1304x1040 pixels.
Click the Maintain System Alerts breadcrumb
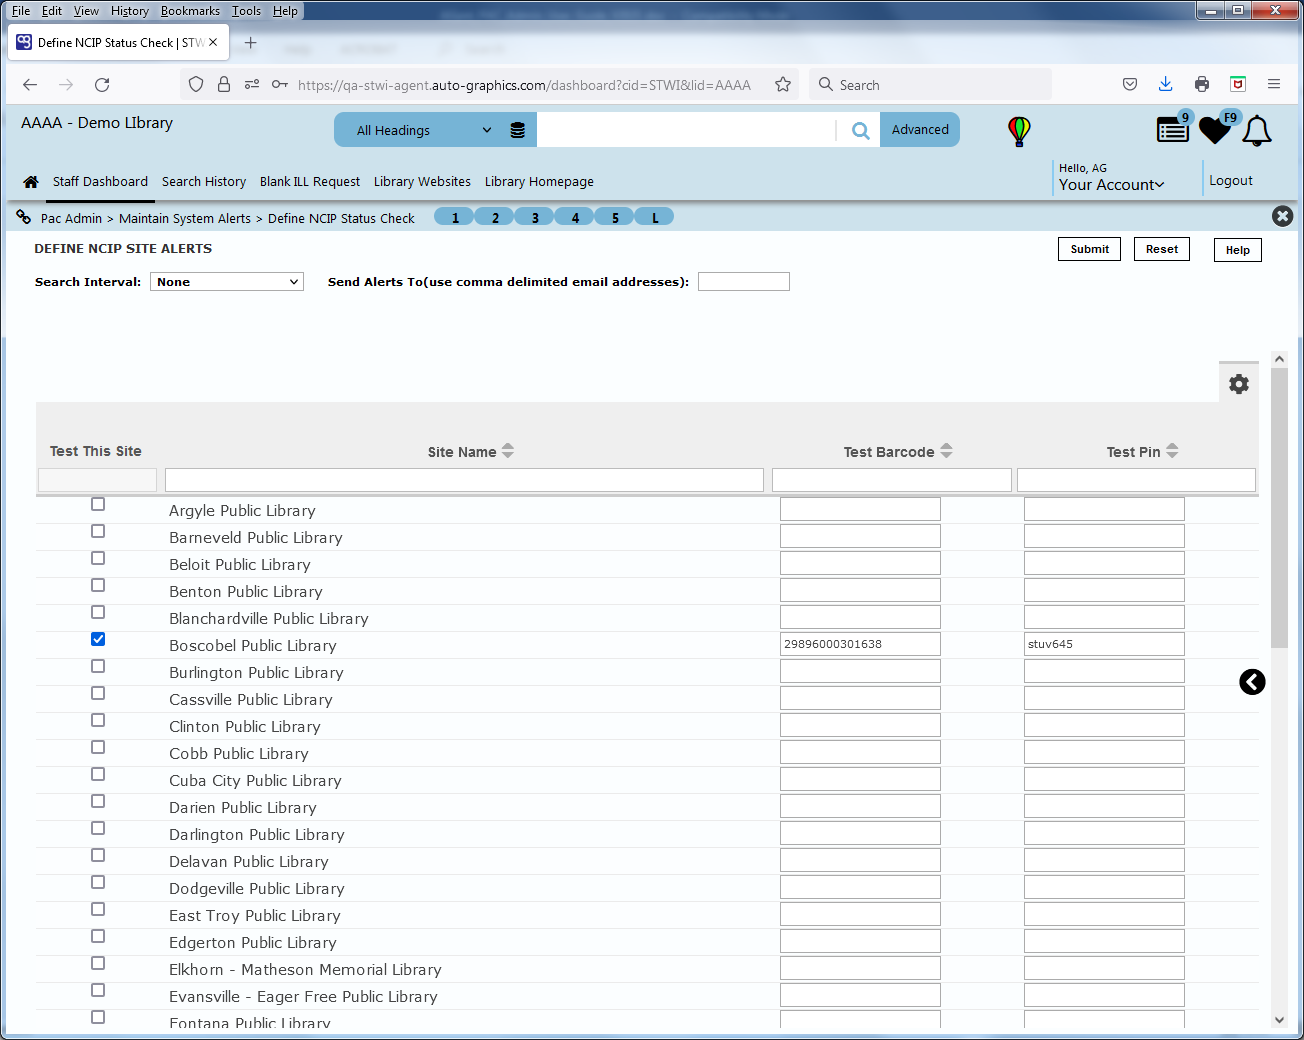click(185, 219)
